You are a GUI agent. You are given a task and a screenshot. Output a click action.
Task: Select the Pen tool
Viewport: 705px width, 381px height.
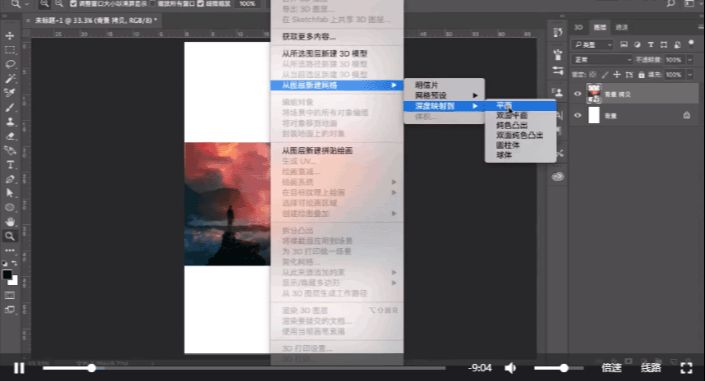click(x=10, y=179)
